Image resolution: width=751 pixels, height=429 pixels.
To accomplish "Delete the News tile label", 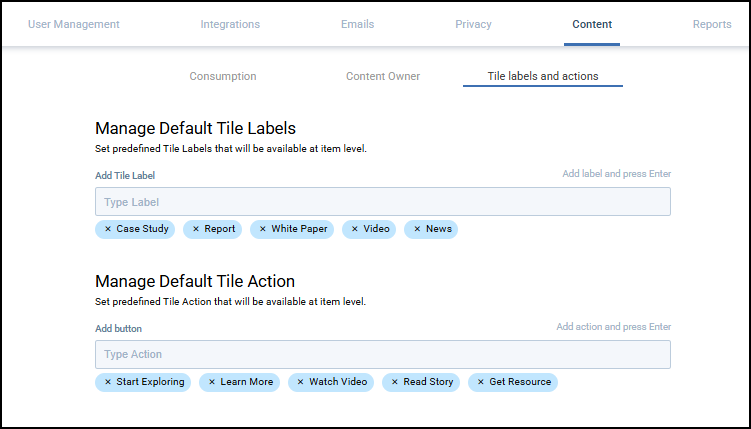I will coord(417,229).
